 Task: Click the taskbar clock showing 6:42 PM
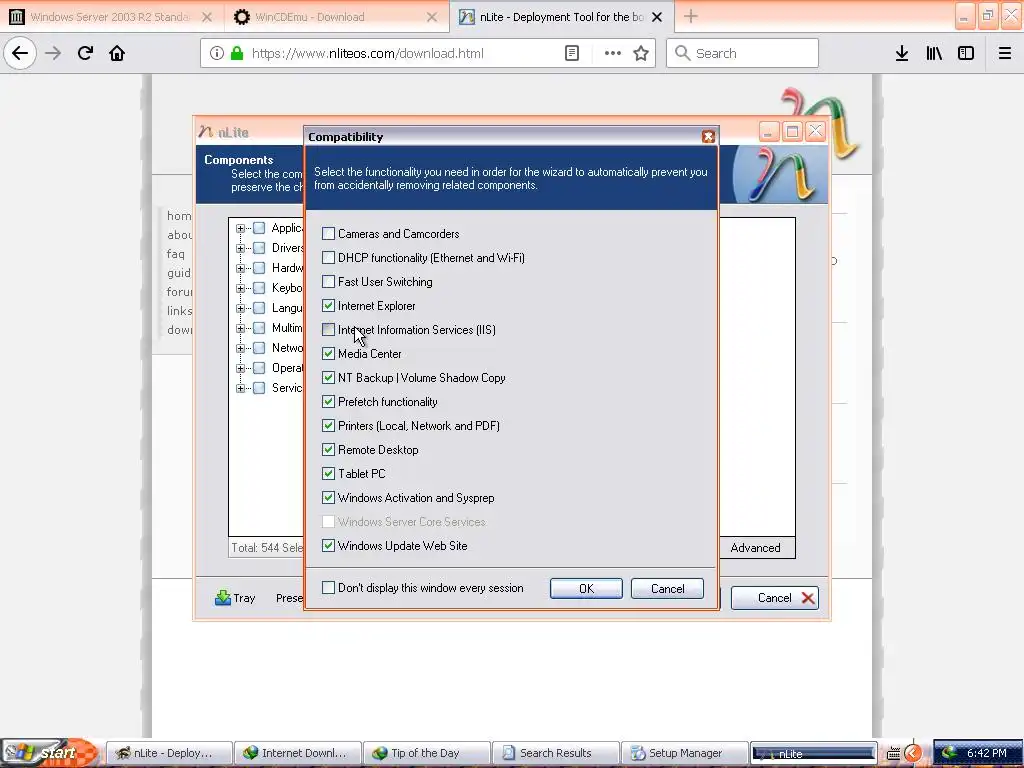click(x=986, y=753)
